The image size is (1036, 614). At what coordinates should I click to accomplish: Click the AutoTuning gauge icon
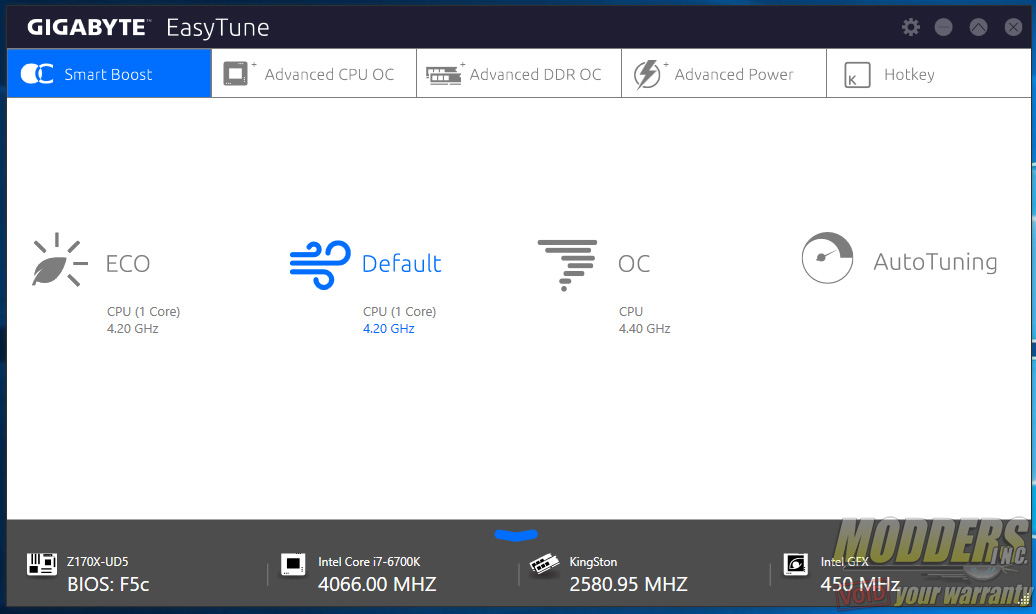827,258
